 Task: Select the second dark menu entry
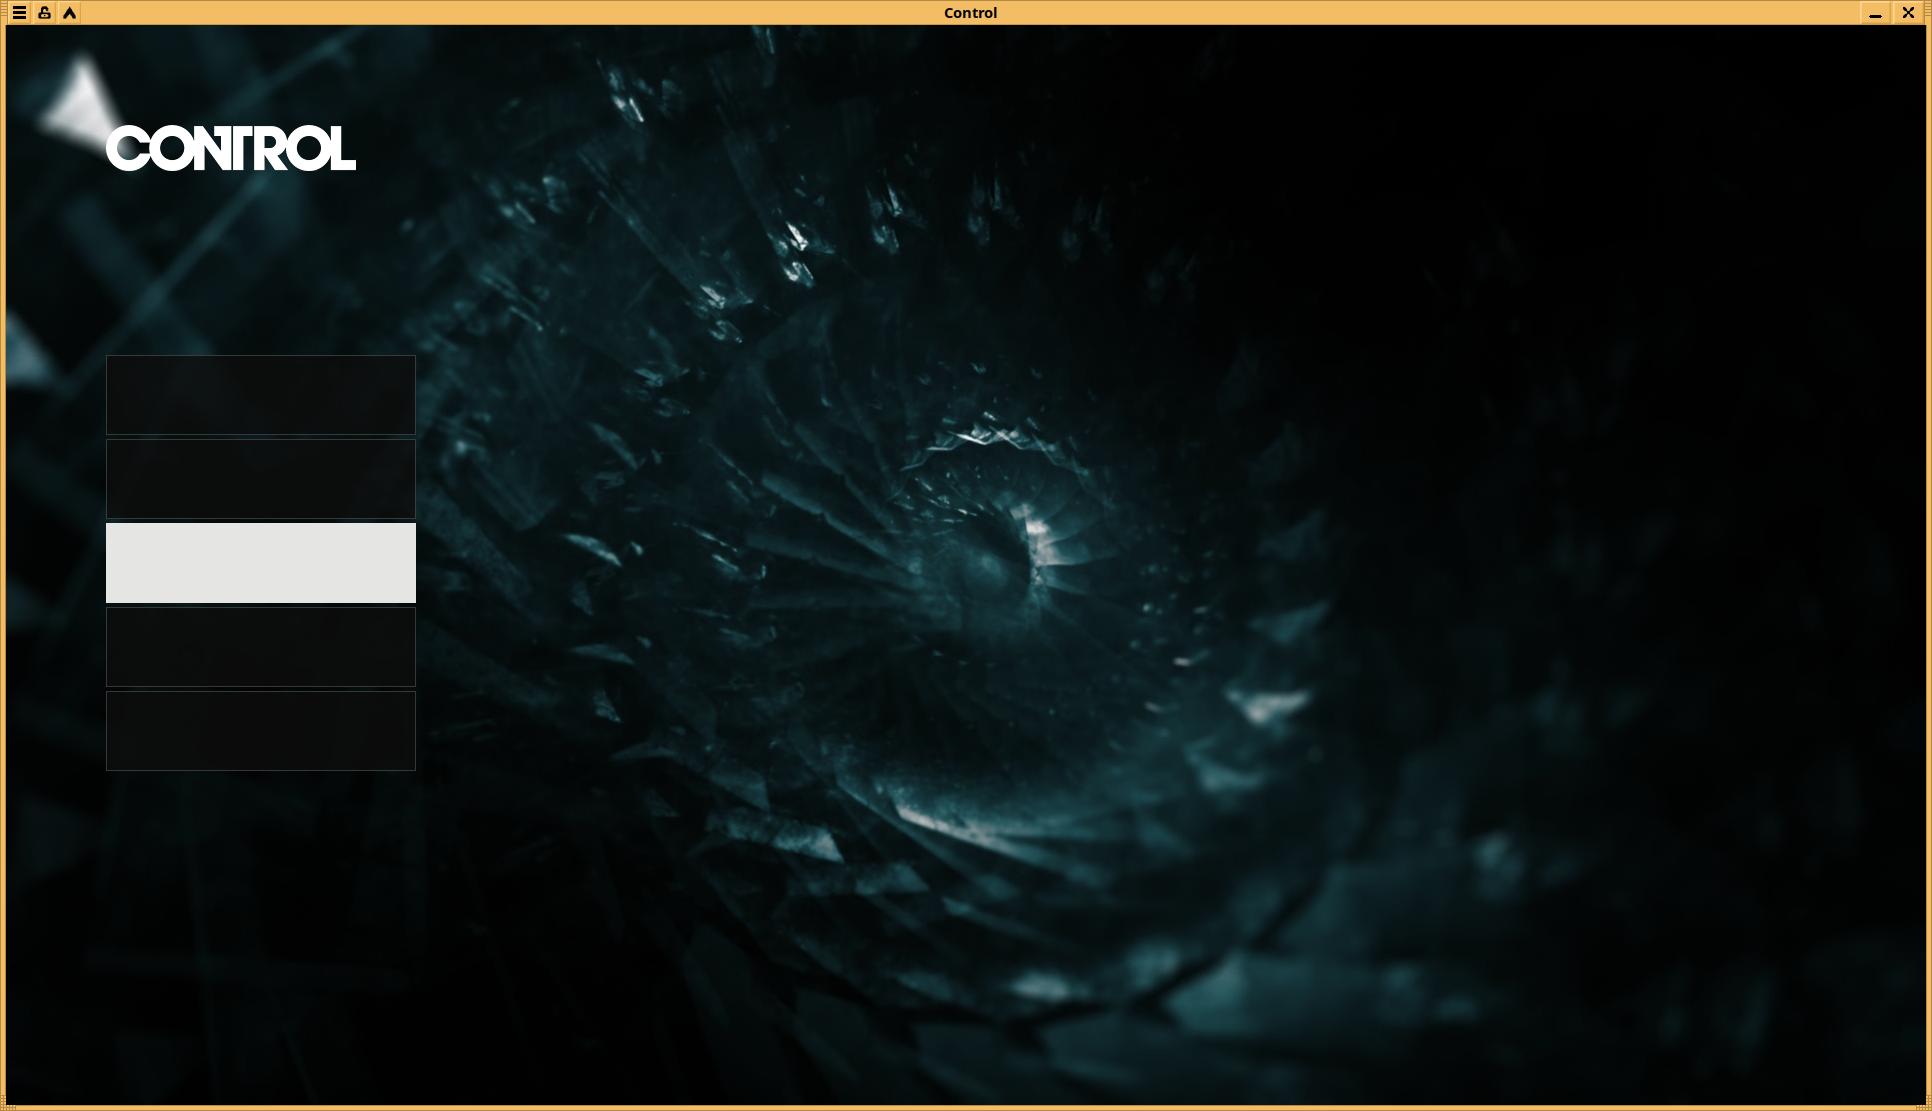coord(260,479)
